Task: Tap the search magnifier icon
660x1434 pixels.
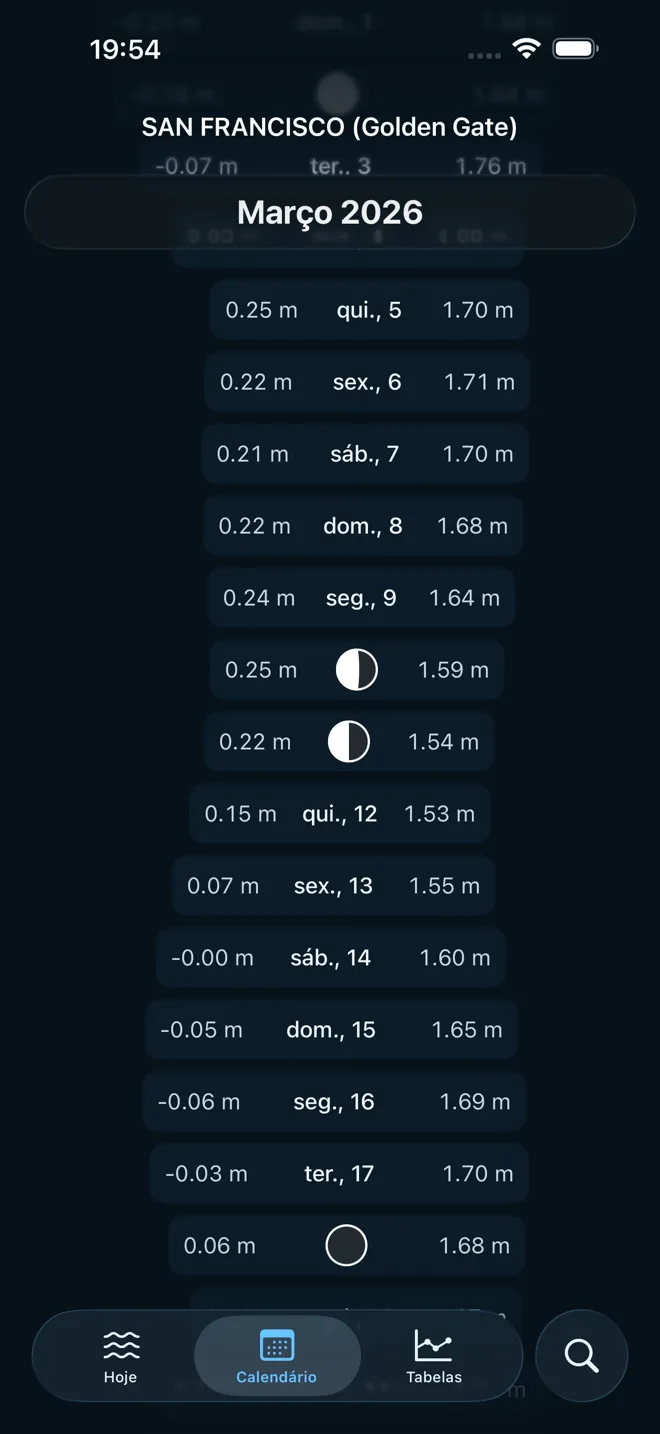Action: (x=581, y=1355)
